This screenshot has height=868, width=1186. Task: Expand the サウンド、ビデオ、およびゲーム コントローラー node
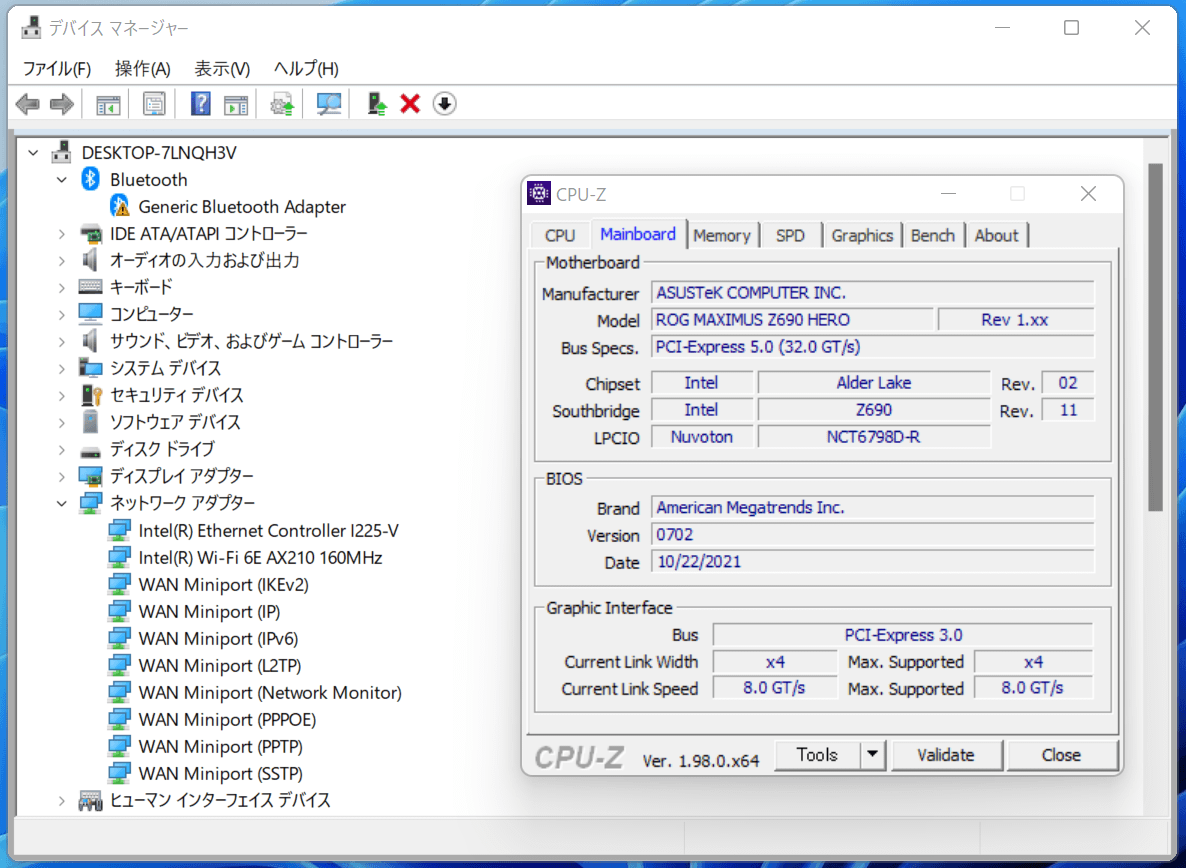(62, 342)
